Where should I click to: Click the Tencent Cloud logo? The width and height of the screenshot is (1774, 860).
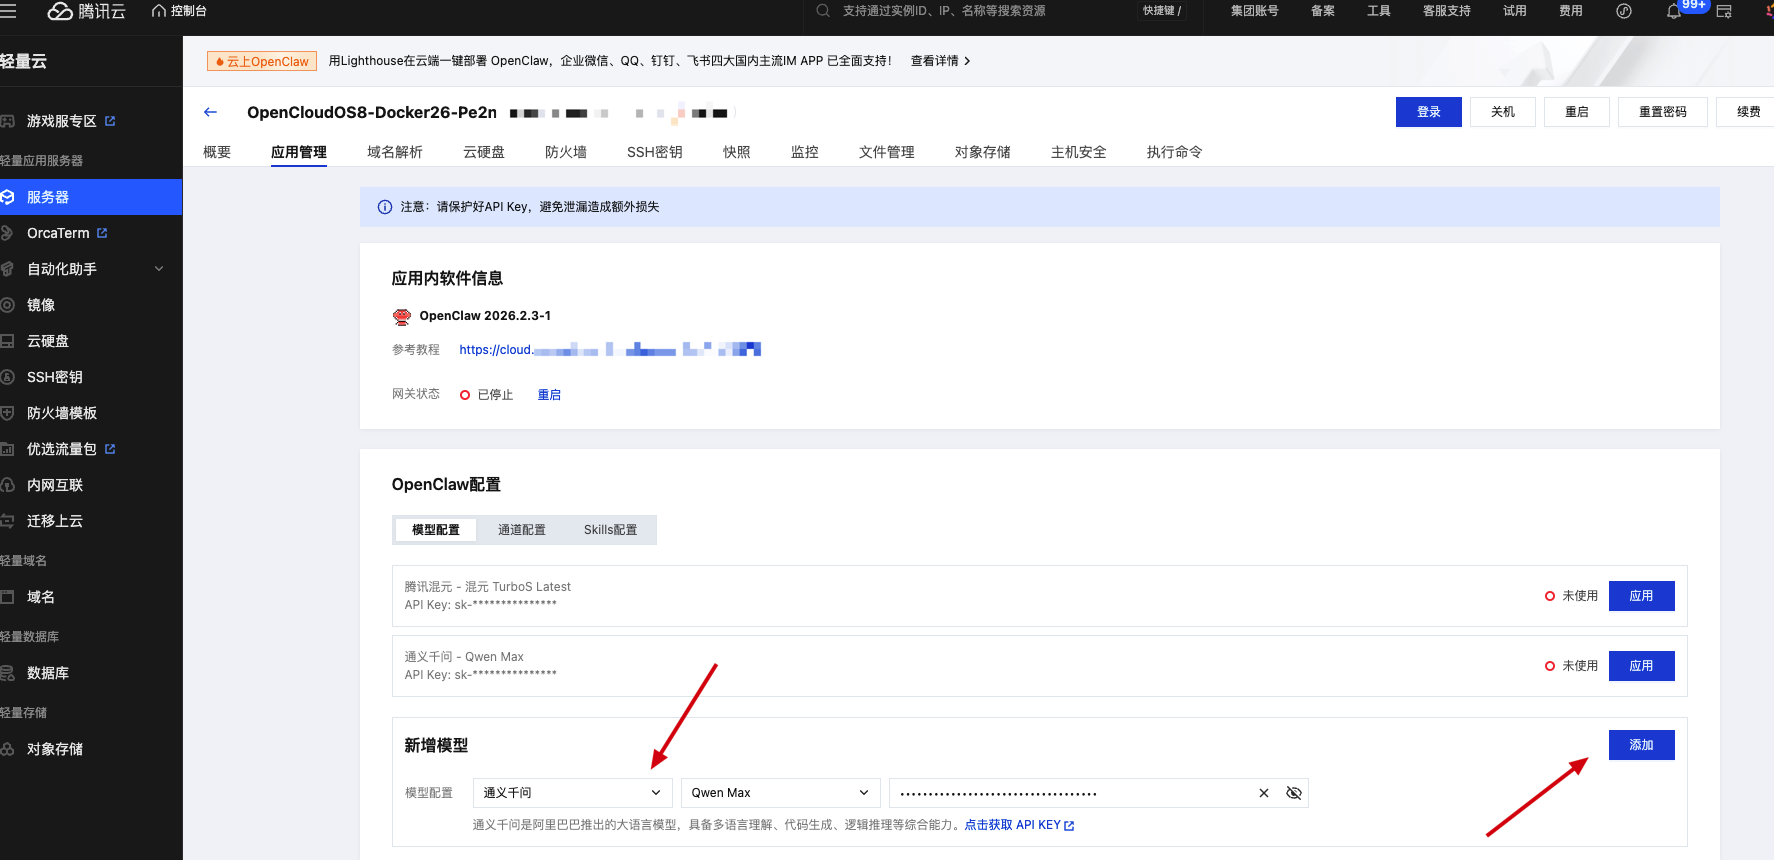point(87,11)
